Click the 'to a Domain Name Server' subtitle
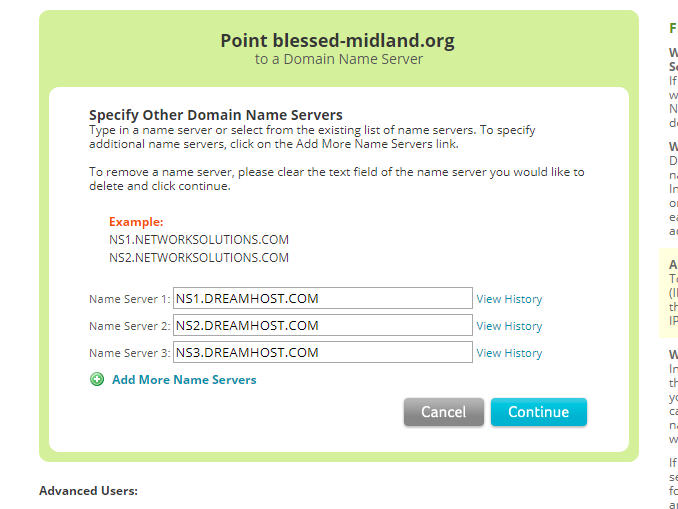The width and height of the screenshot is (678, 509). tap(338, 59)
